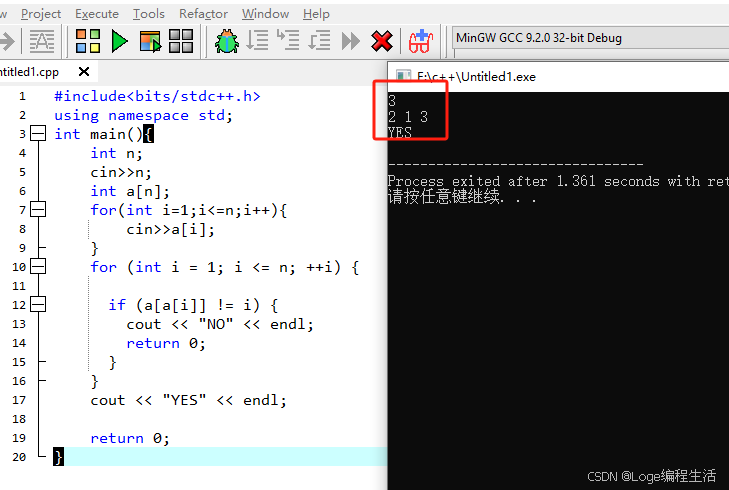729x490 pixels.
Task: Click the cout "NO" statement line
Action: click(220, 324)
